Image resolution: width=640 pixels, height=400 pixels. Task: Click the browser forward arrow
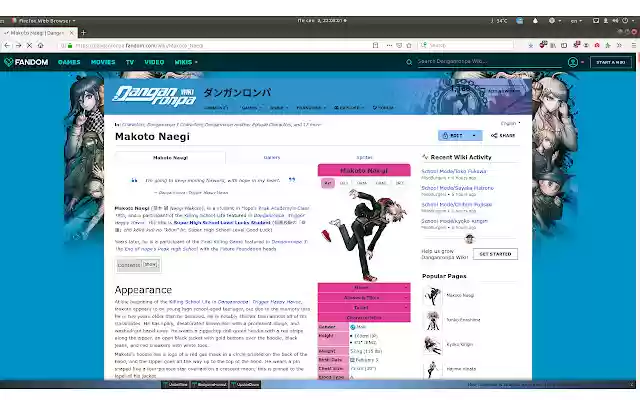click(18, 45)
